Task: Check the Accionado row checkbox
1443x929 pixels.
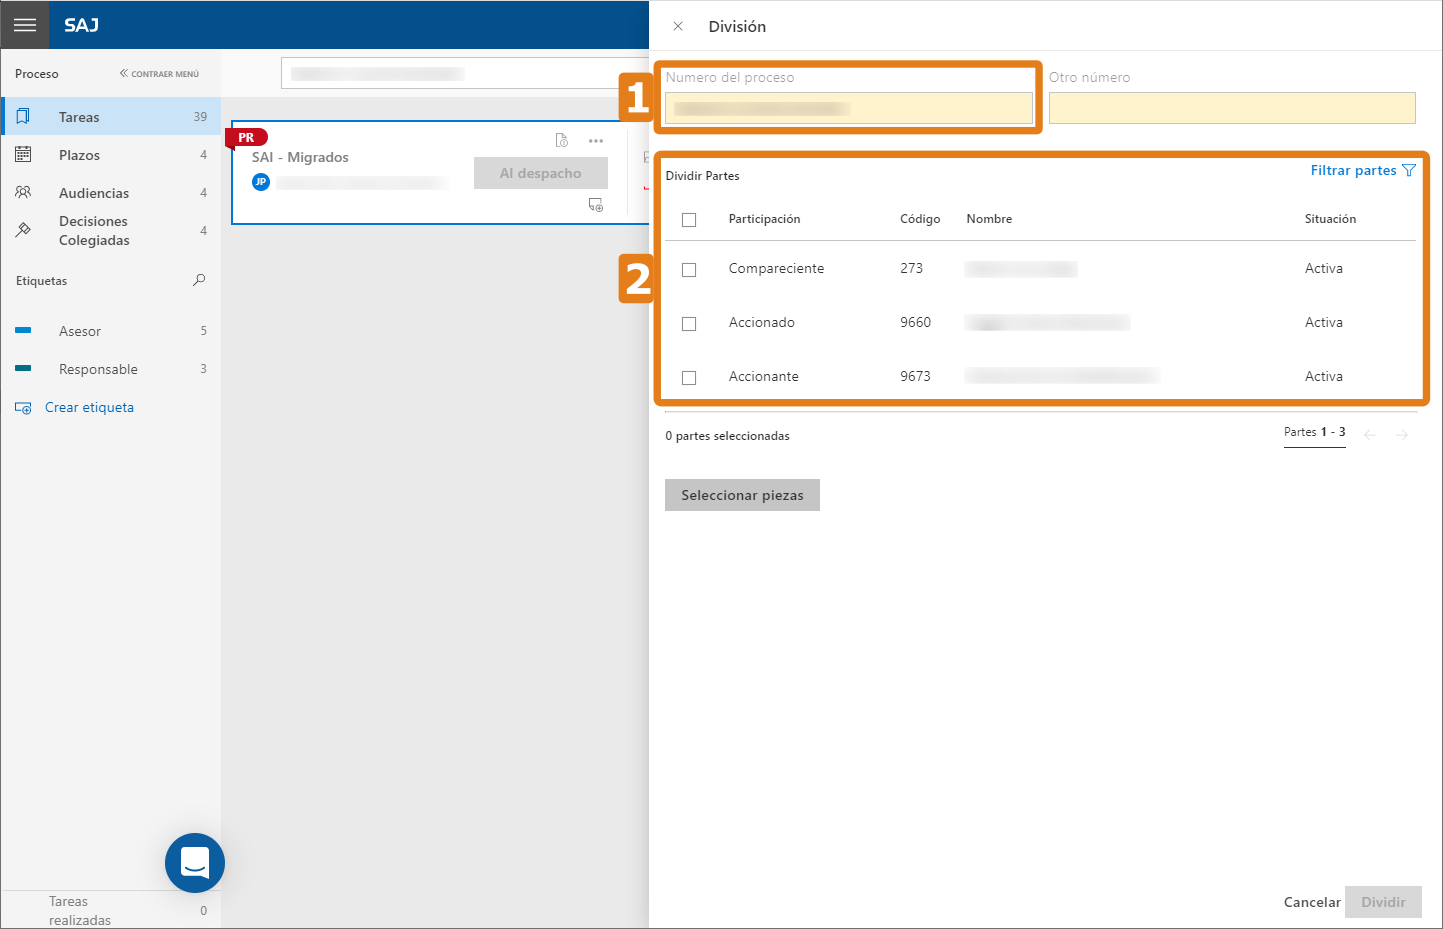Action: point(689,324)
